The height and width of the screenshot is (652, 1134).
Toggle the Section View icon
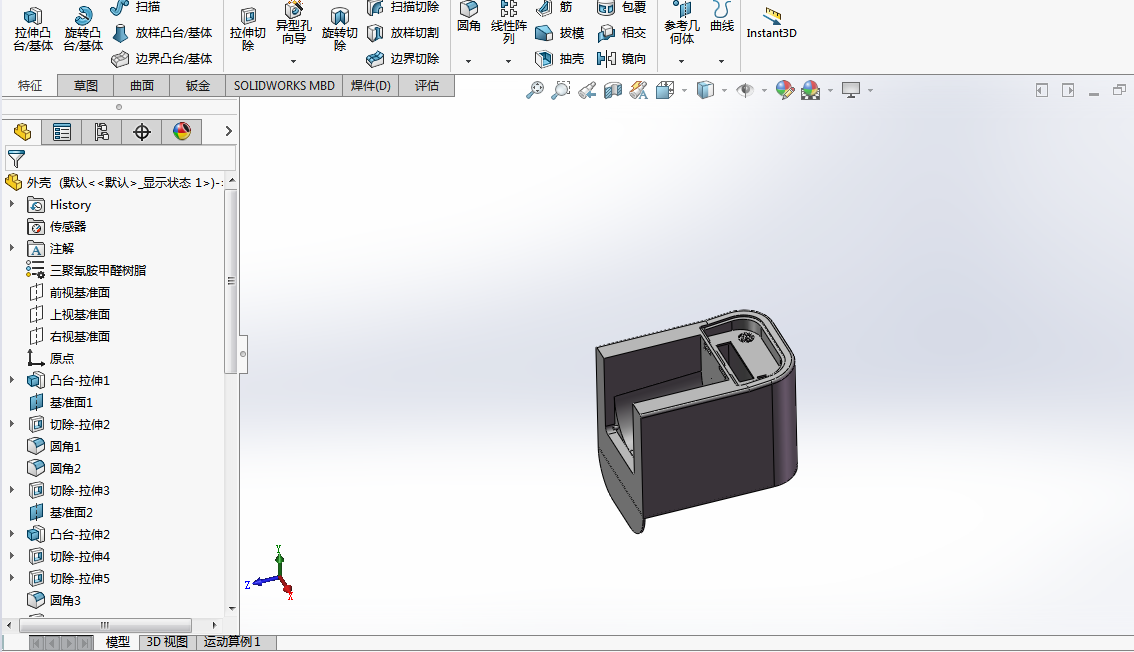click(613, 90)
